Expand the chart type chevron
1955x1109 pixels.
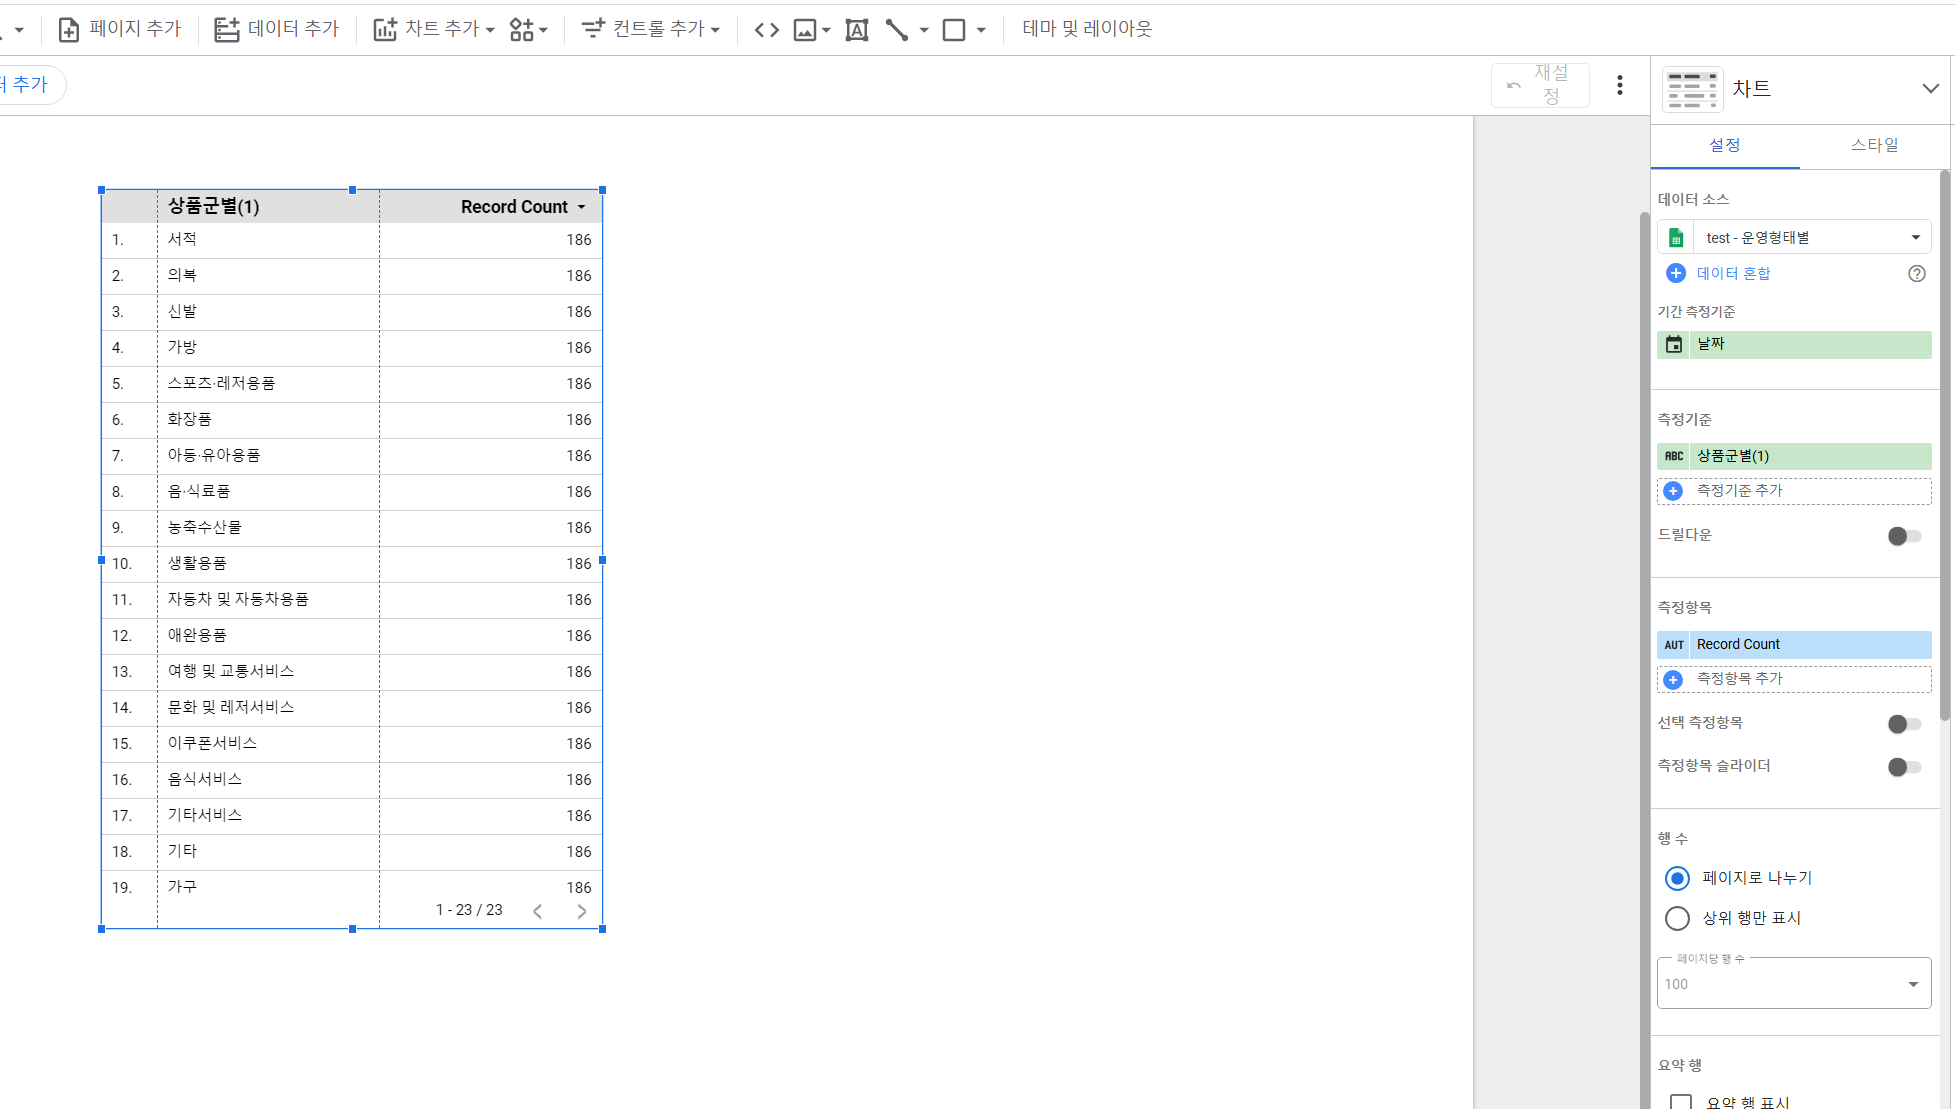pyautogui.click(x=1930, y=89)
